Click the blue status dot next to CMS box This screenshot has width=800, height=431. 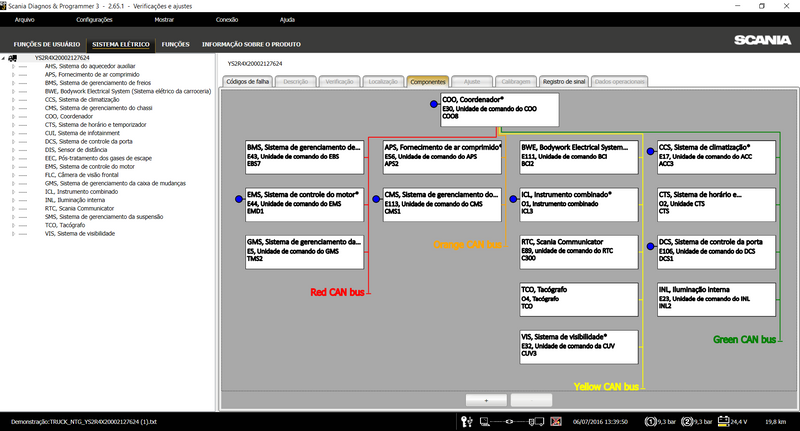point(376,199)
